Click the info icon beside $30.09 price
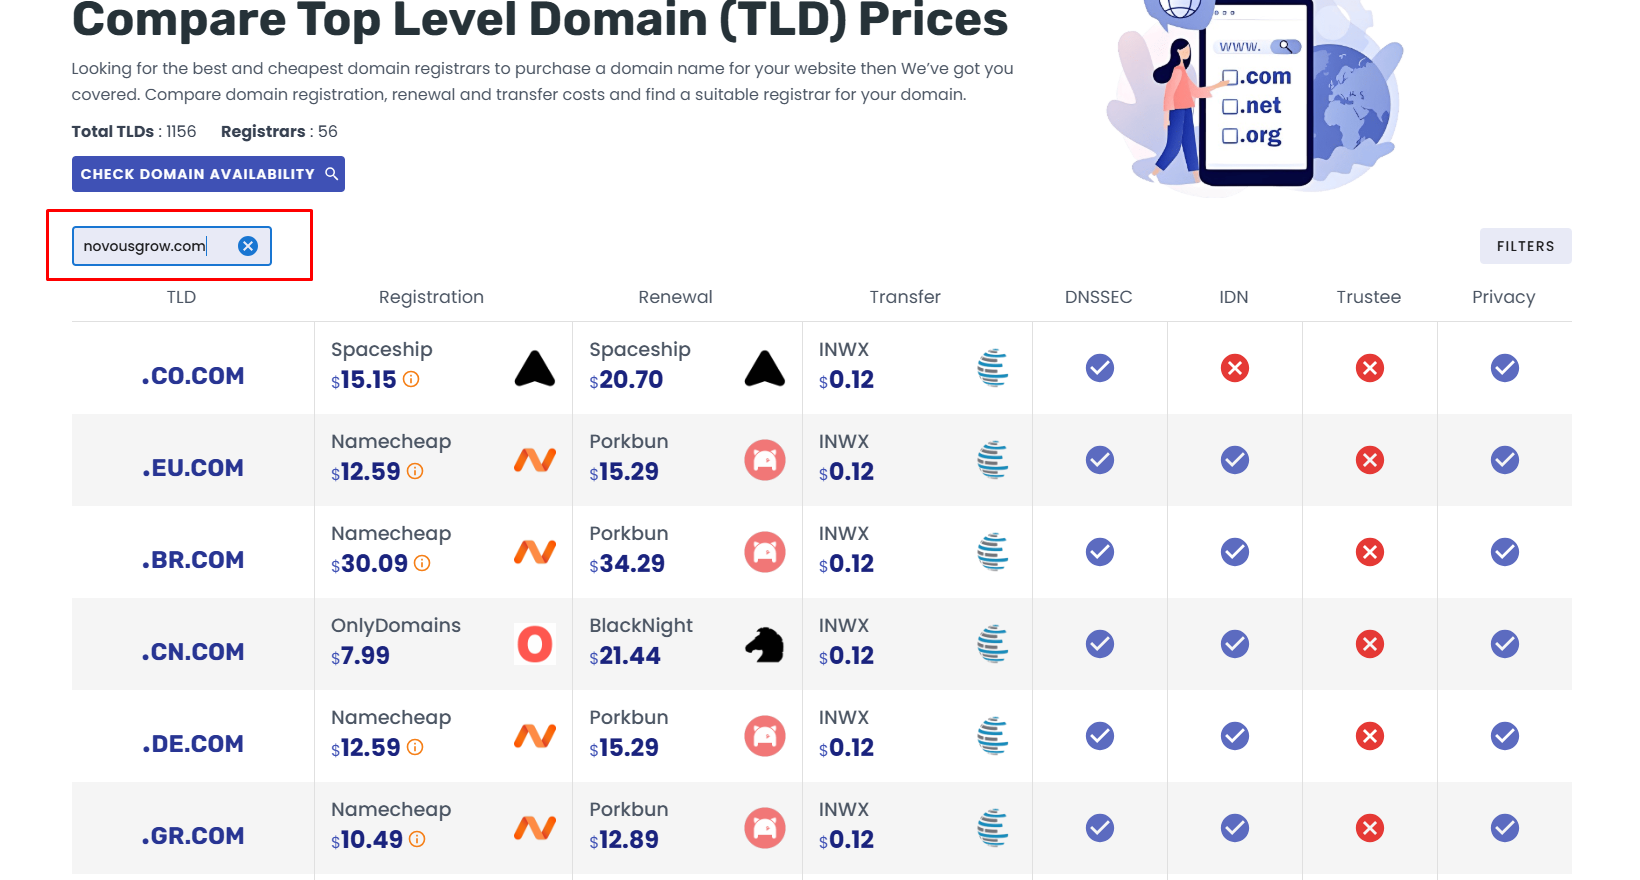The height and width of the screenshot is (880, 1640). (x=422, y=564)
